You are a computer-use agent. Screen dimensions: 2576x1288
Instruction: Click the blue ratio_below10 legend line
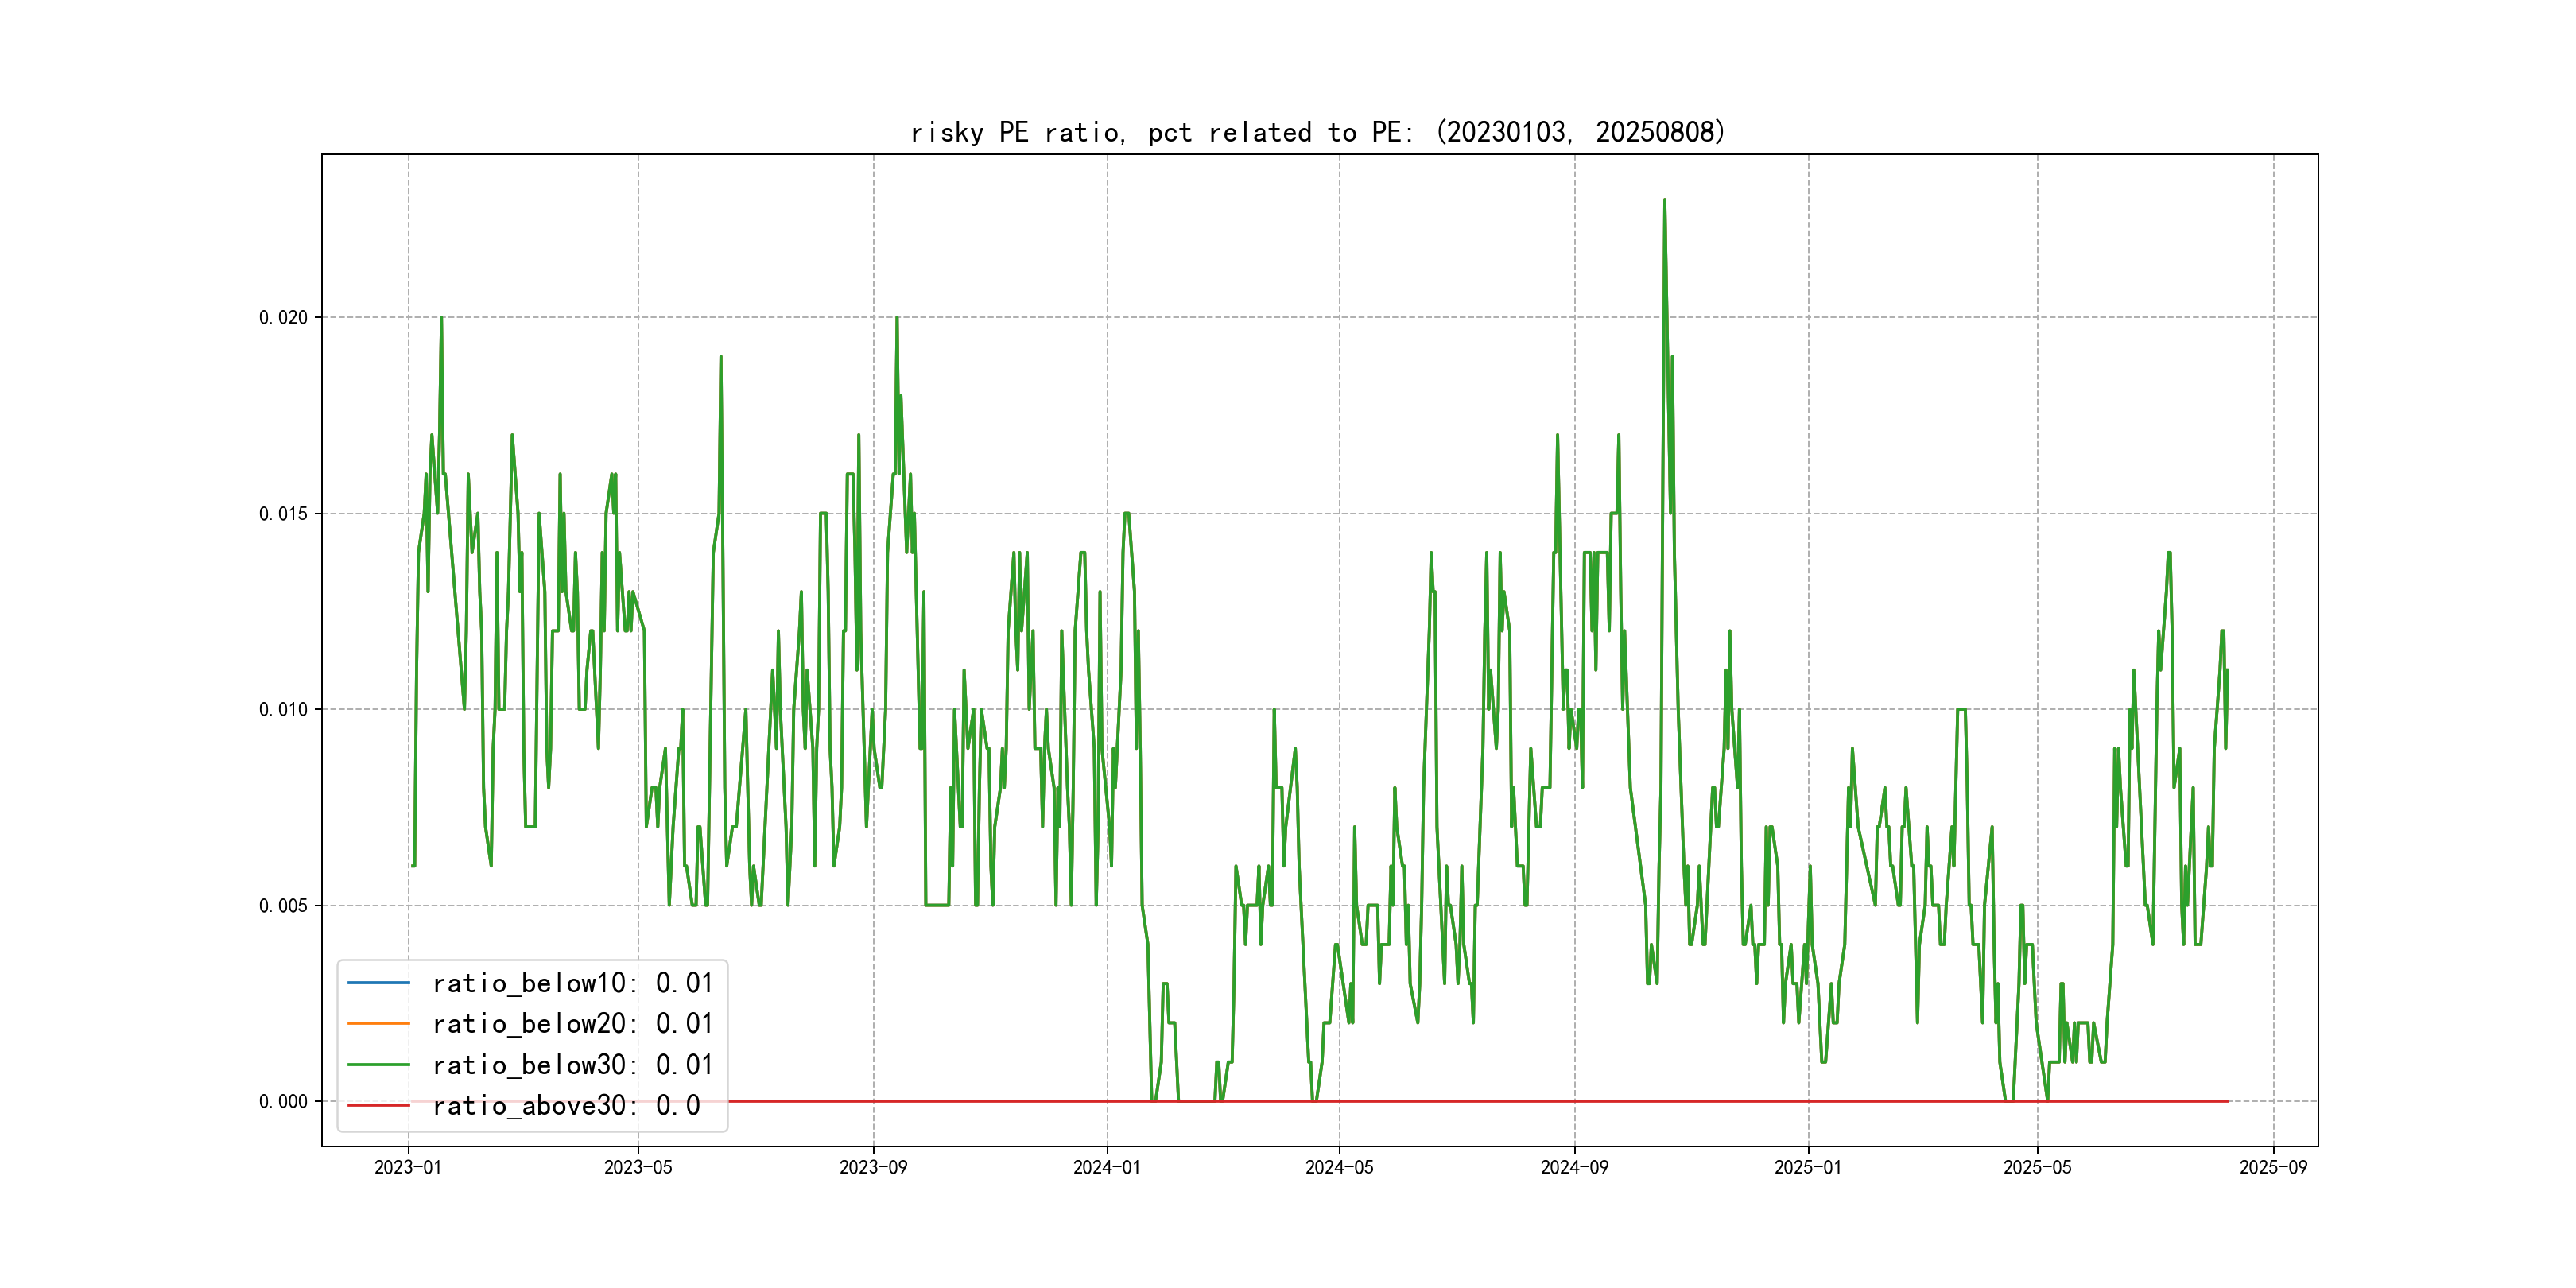coord(378,983)
